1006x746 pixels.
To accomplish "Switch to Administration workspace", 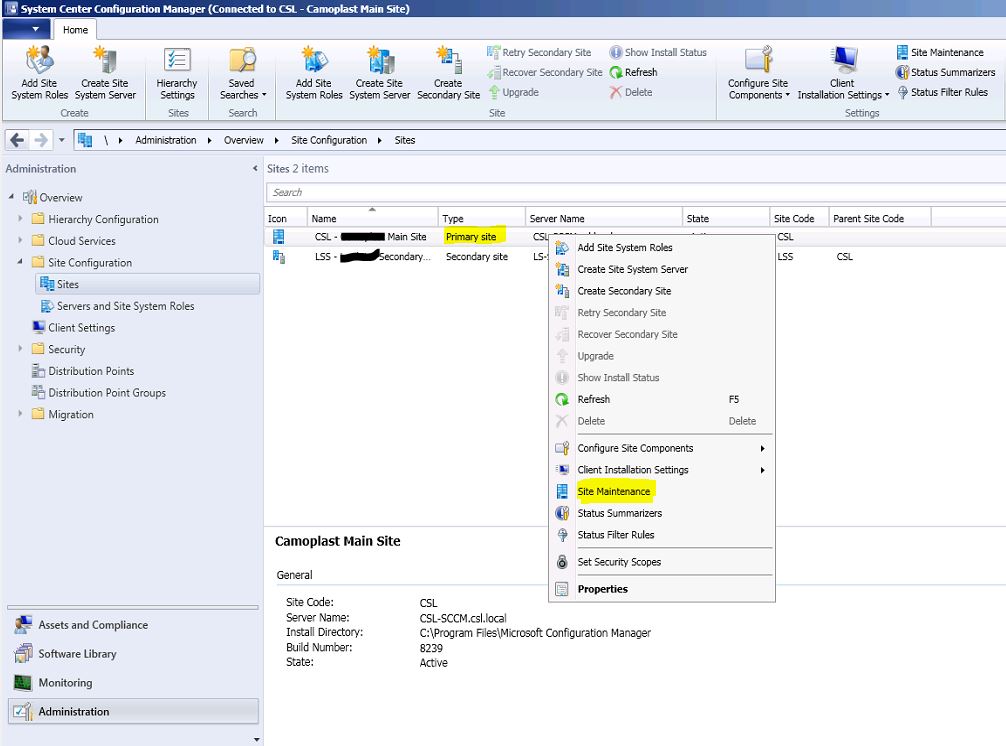I will 133,711.
